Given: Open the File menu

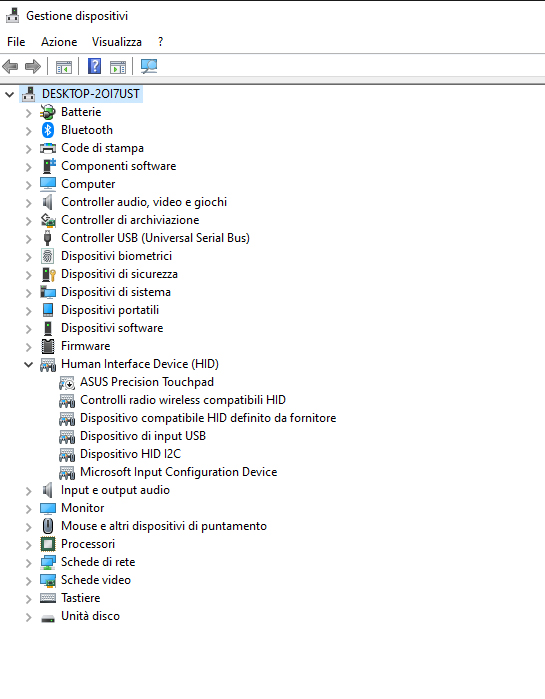Looking at the screenshot, I should pyautogui.click(x=16, y=42).
